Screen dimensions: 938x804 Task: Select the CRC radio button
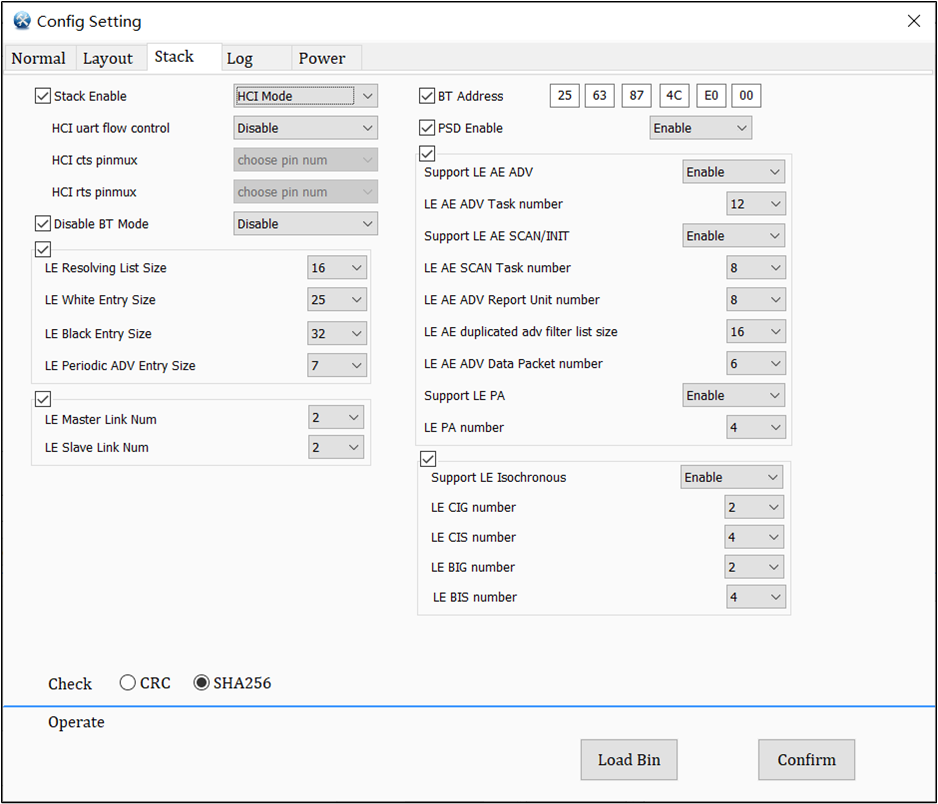pos(128,682)
